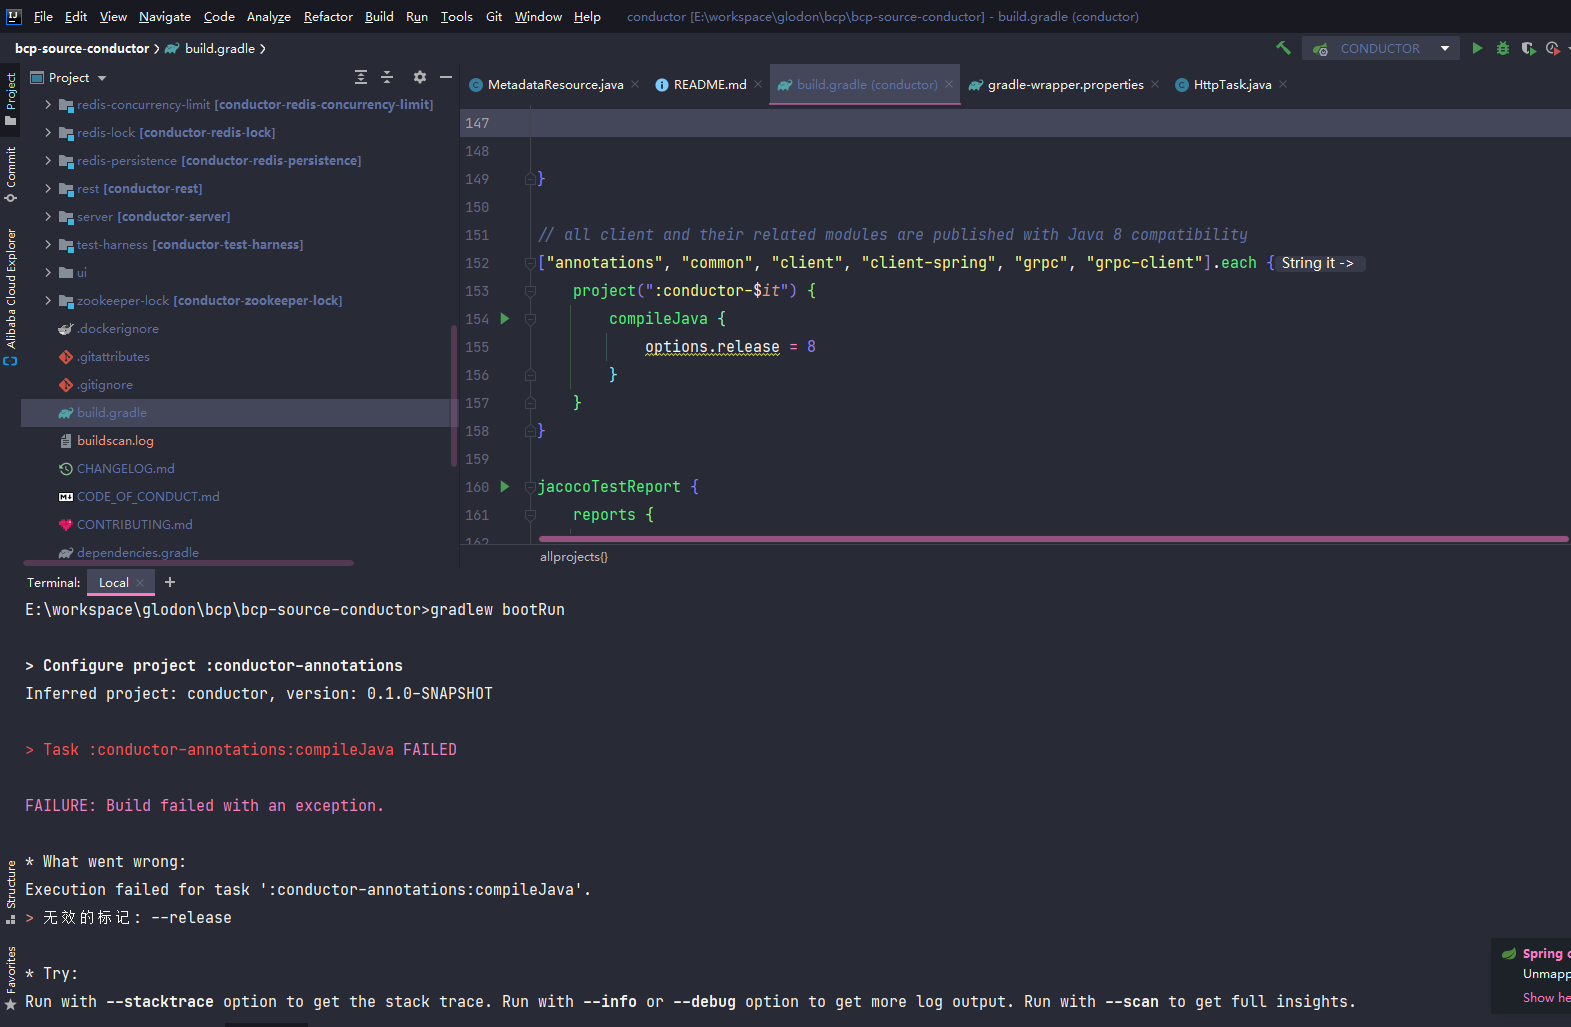Image resolution: width=1571 pixels, height=1027 pixels.
Task: Expand the ui folder
Action: pyautogui.click(x=48, y=272)
